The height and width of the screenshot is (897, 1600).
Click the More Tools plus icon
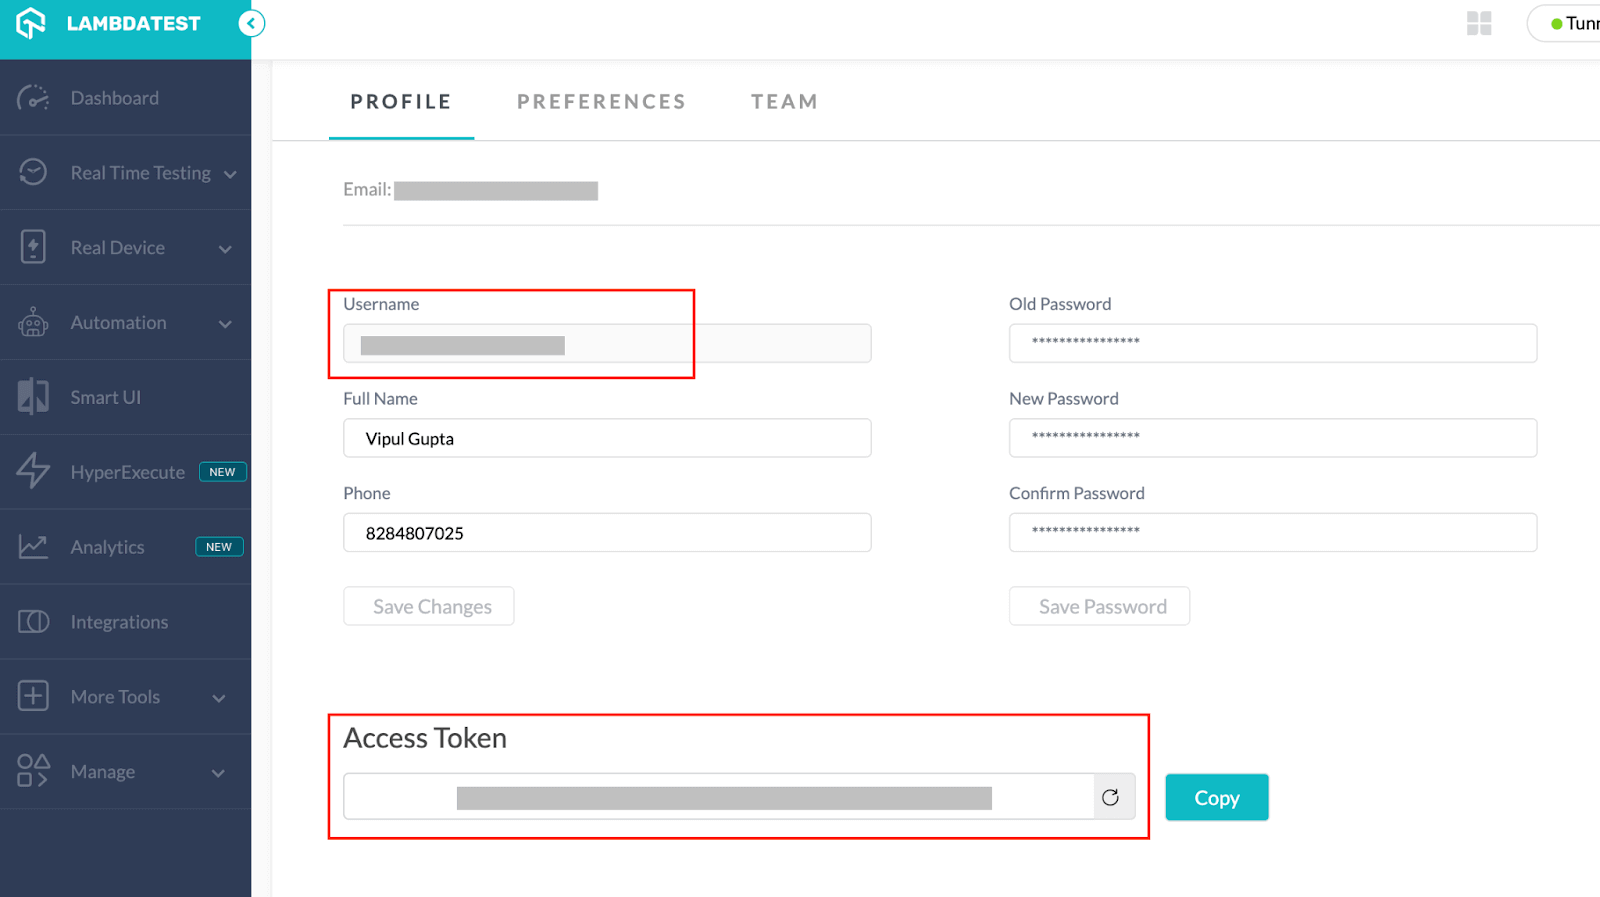click(x=33, y=696)
